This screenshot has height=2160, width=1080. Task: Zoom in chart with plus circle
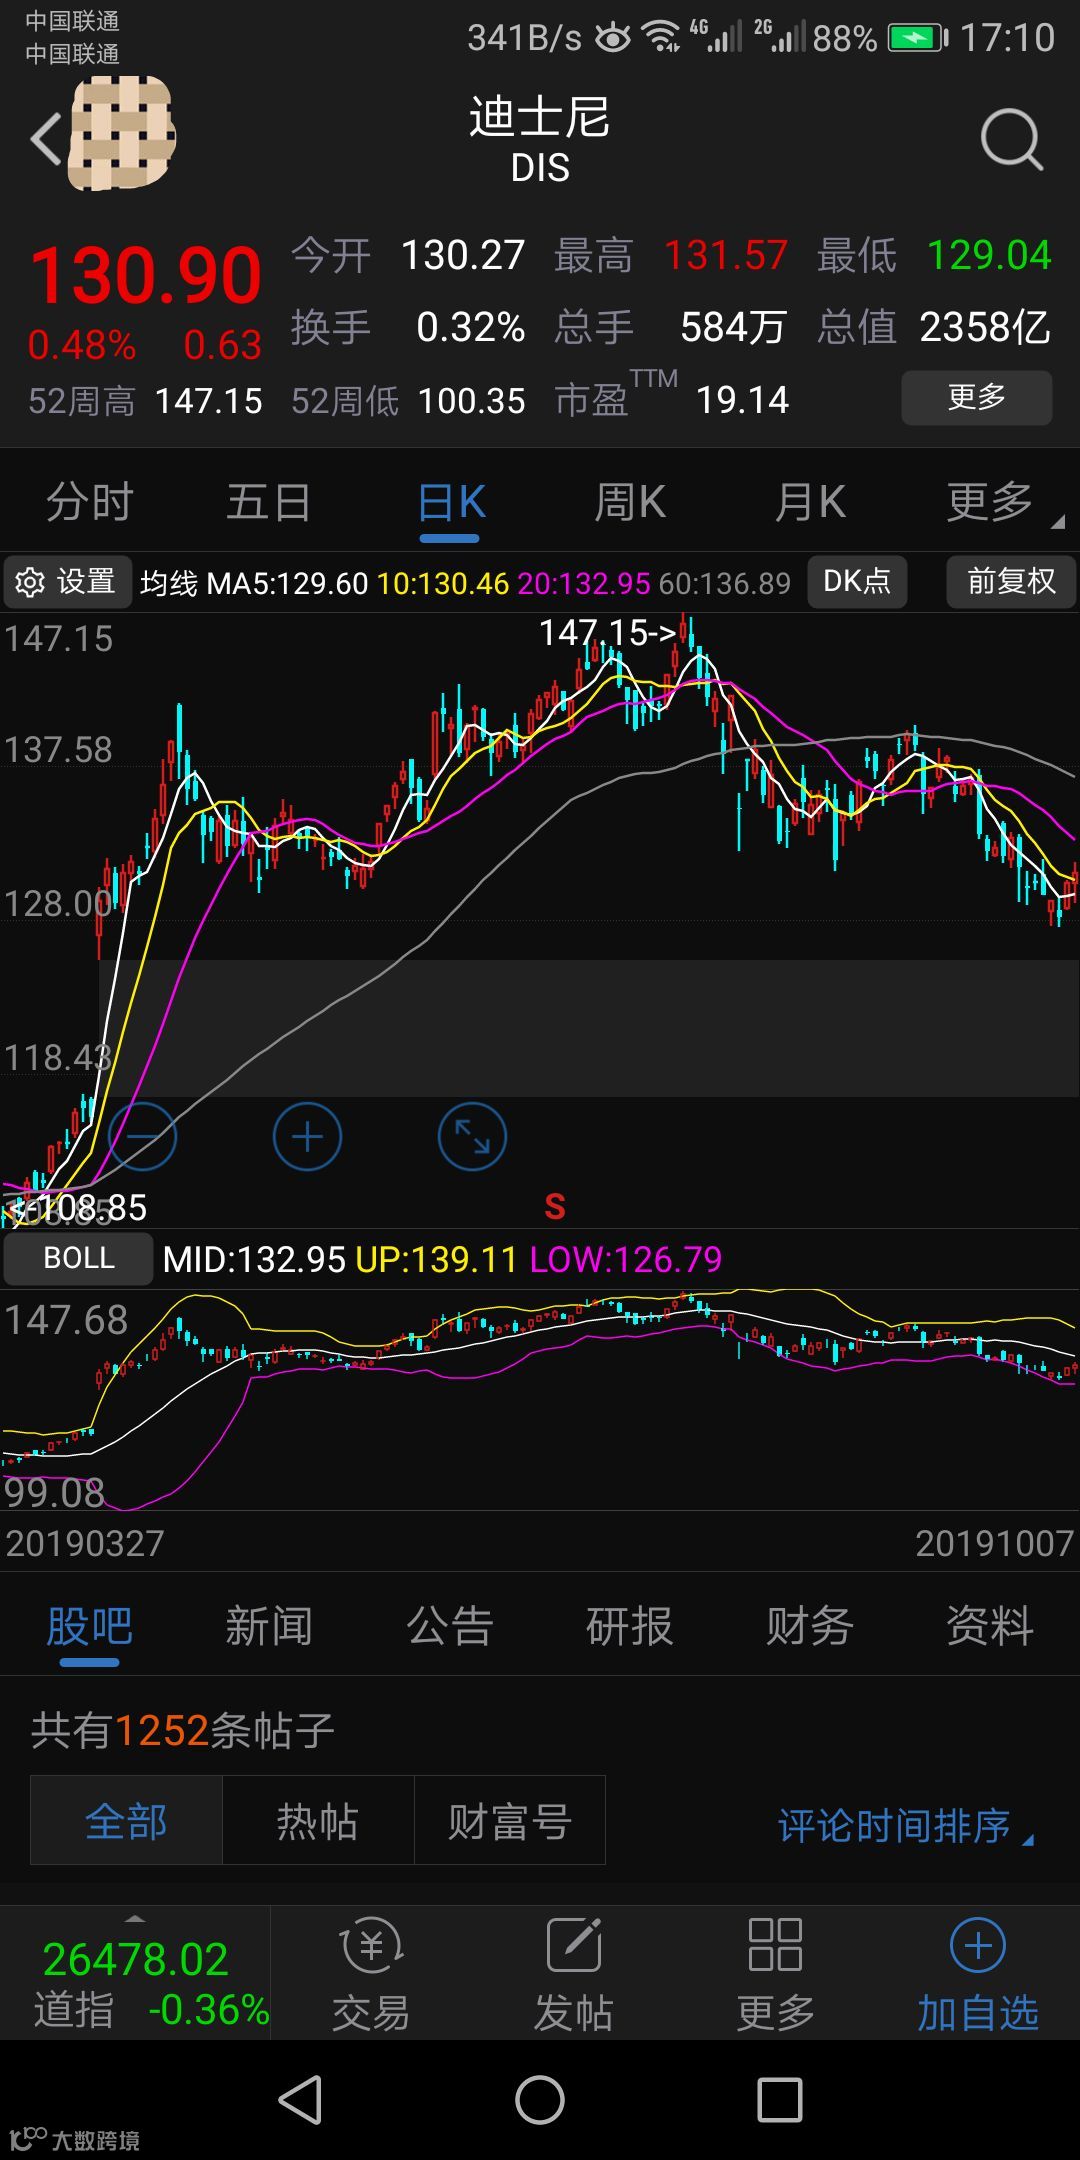click(x=307, y=1137)
